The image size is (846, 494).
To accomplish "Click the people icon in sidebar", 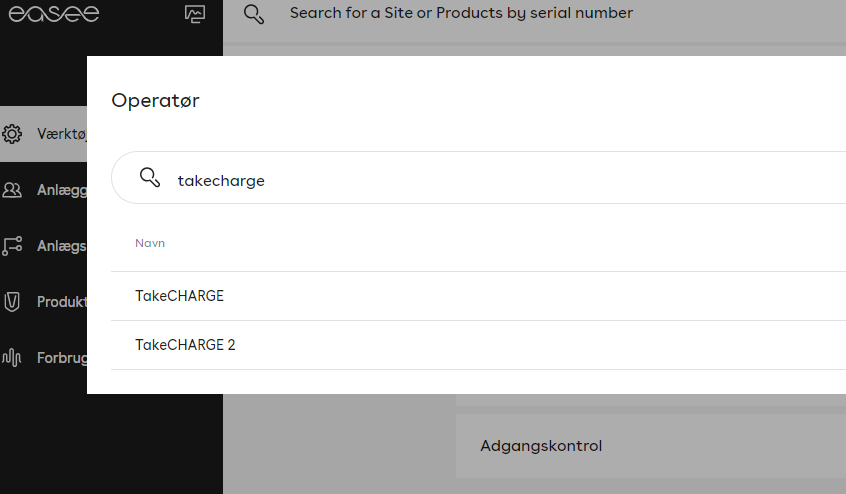I will [x=13, y=189].
